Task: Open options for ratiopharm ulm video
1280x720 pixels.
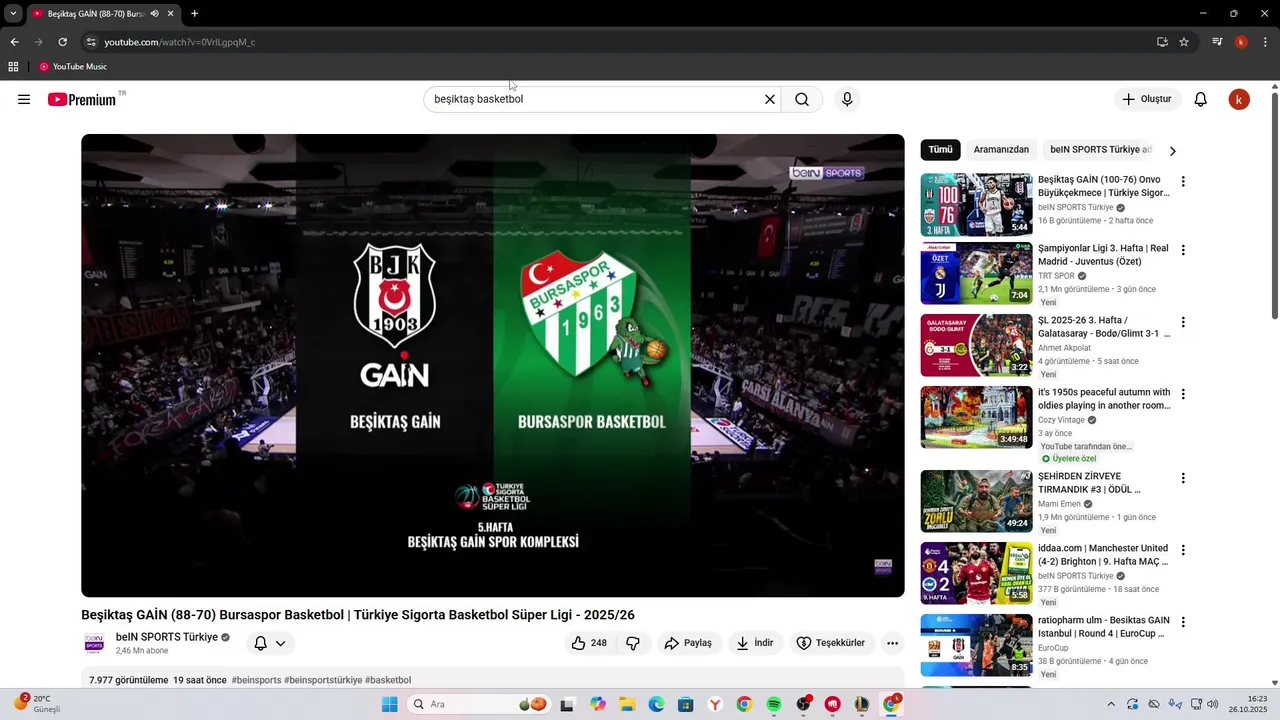Action: 1183,622
